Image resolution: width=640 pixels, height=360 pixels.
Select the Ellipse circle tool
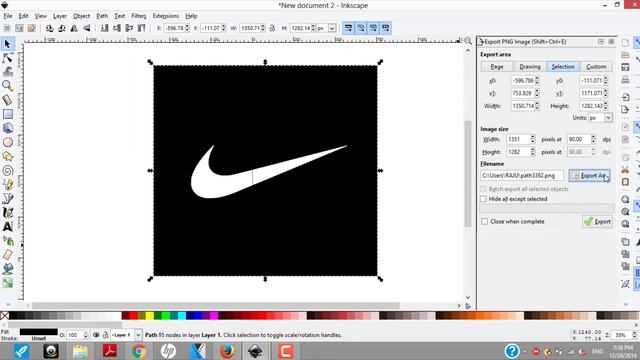pyautogui.click(x=7, y=142)
